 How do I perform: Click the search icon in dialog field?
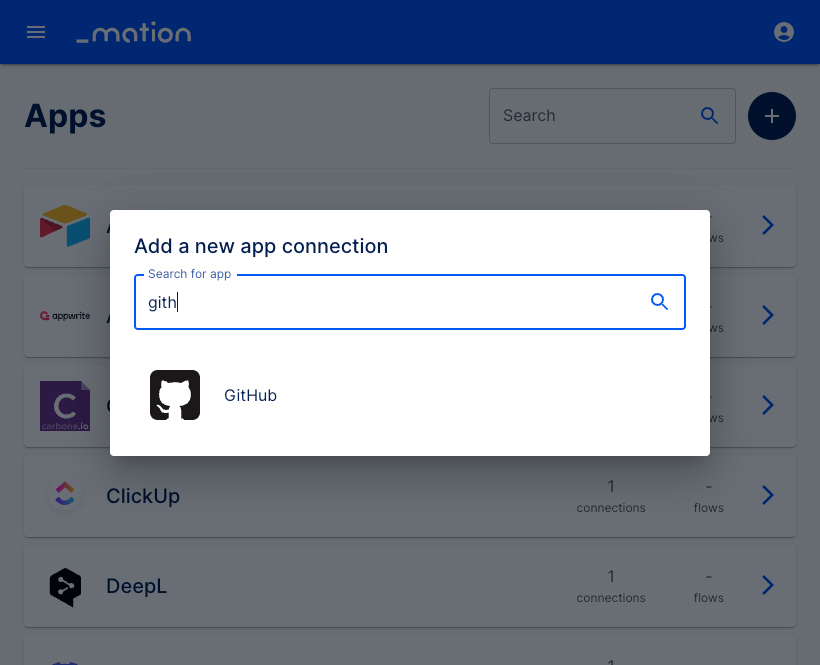[x=659, y=302]
